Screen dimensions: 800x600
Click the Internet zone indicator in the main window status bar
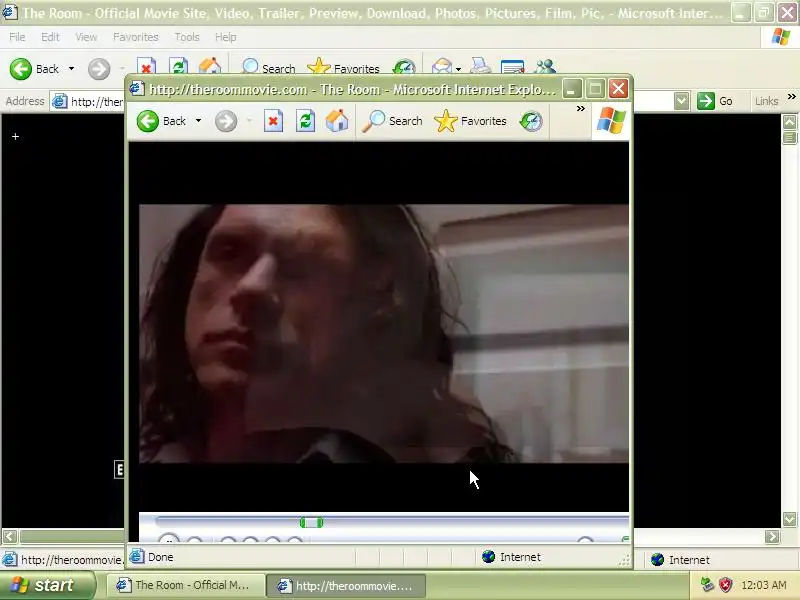(x=681, y=560)
